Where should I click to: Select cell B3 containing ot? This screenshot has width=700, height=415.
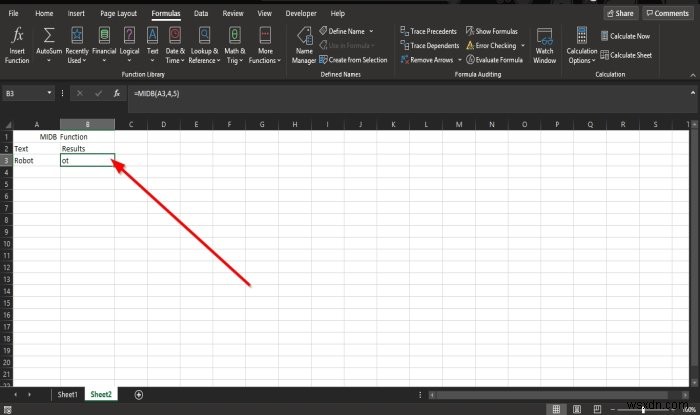click(88, 161)
